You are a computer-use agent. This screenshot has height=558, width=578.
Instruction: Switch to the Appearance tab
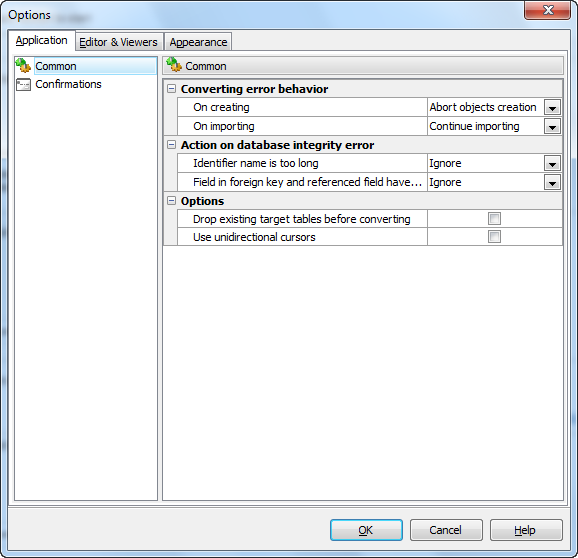(198, 42)
